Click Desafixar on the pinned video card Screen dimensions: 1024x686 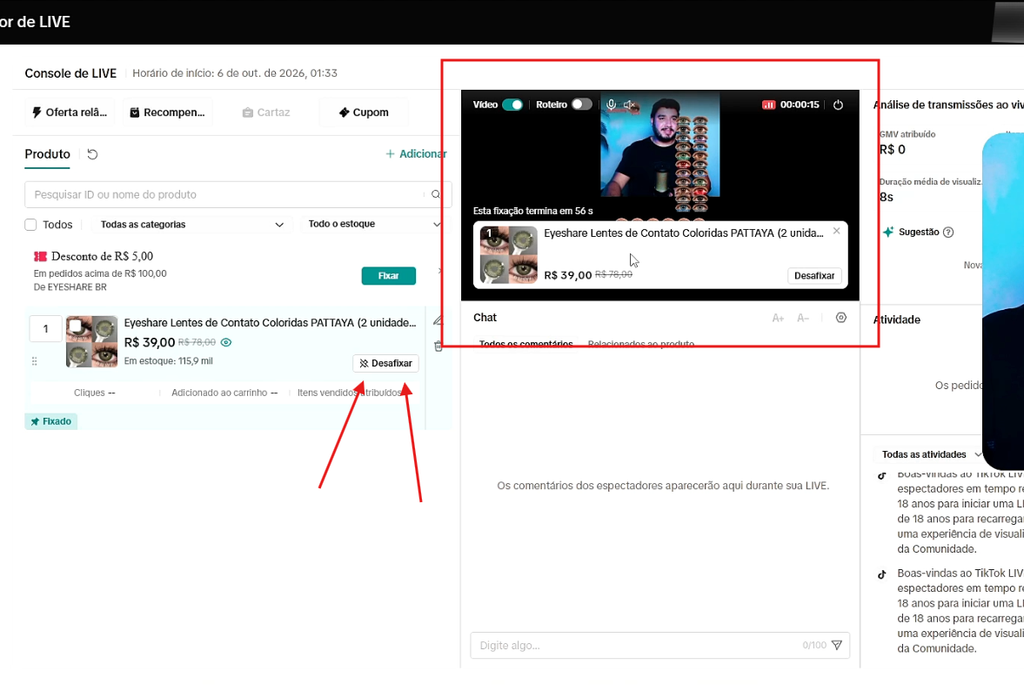point(814,276)
